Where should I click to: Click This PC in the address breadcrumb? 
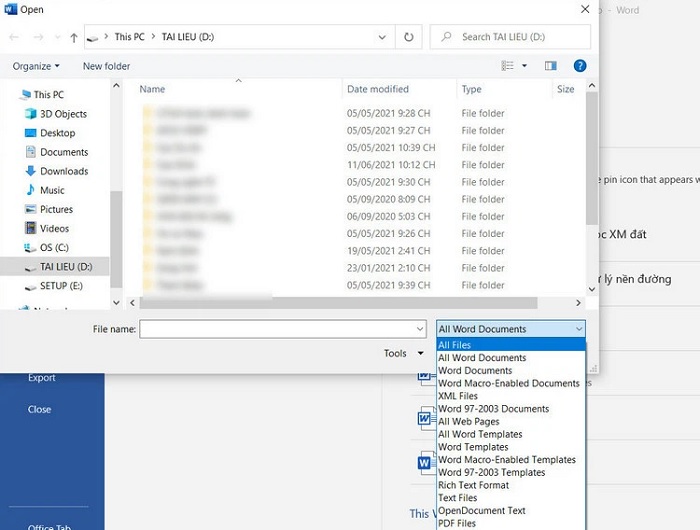tap(129, 37)
